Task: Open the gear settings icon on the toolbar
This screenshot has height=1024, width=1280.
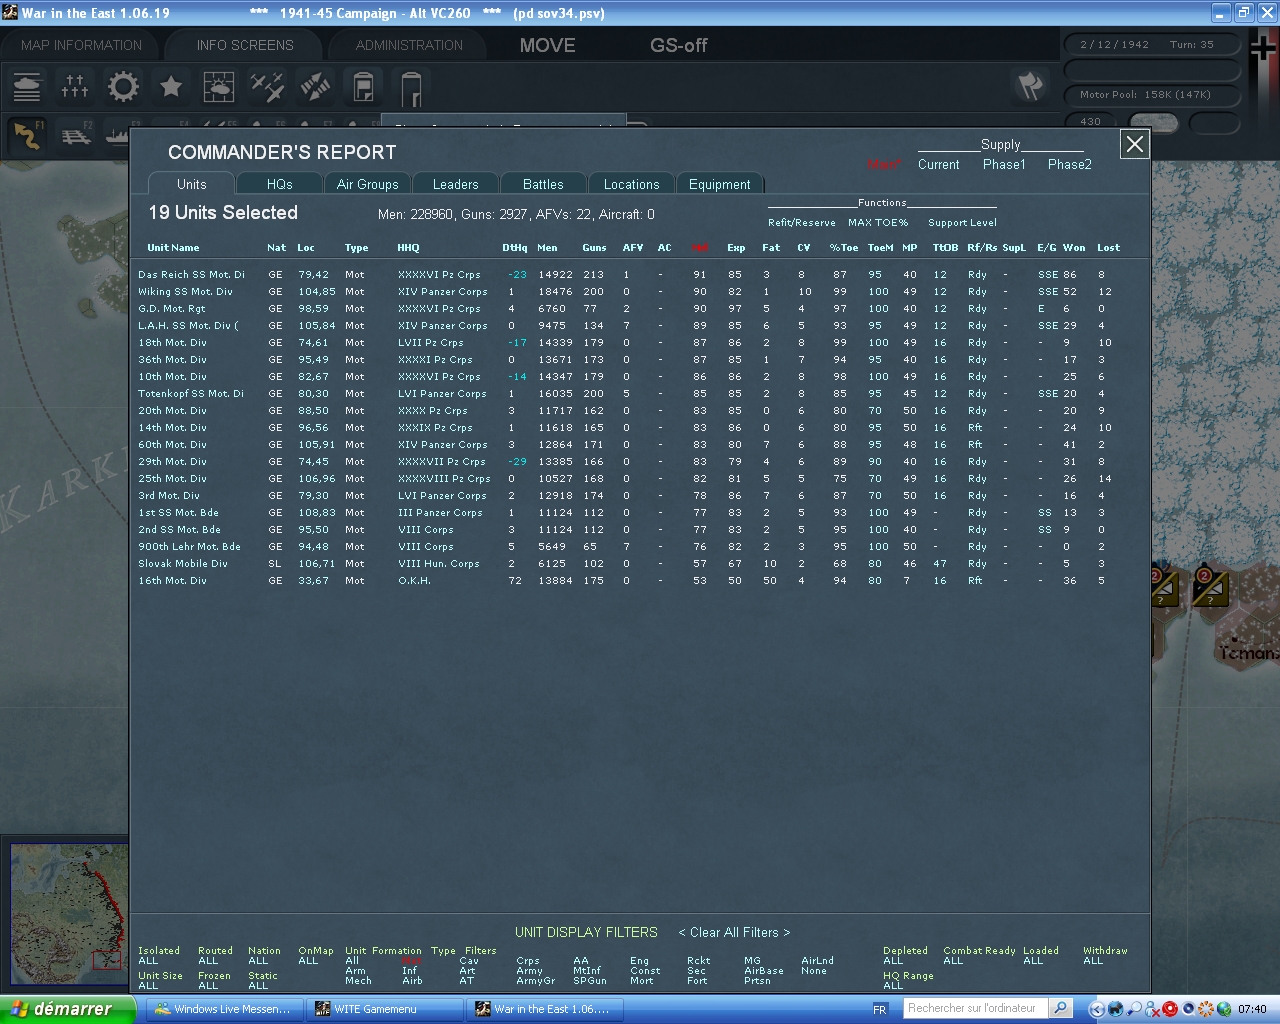Action: 122,88
